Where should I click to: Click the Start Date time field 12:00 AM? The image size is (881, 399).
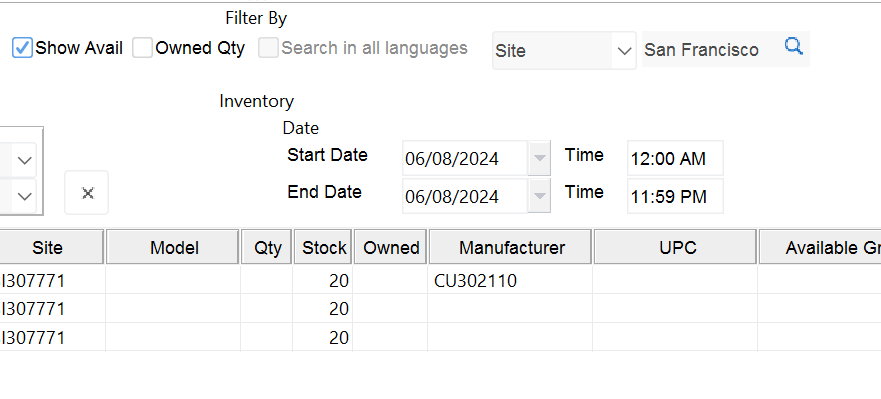point(675,158)
